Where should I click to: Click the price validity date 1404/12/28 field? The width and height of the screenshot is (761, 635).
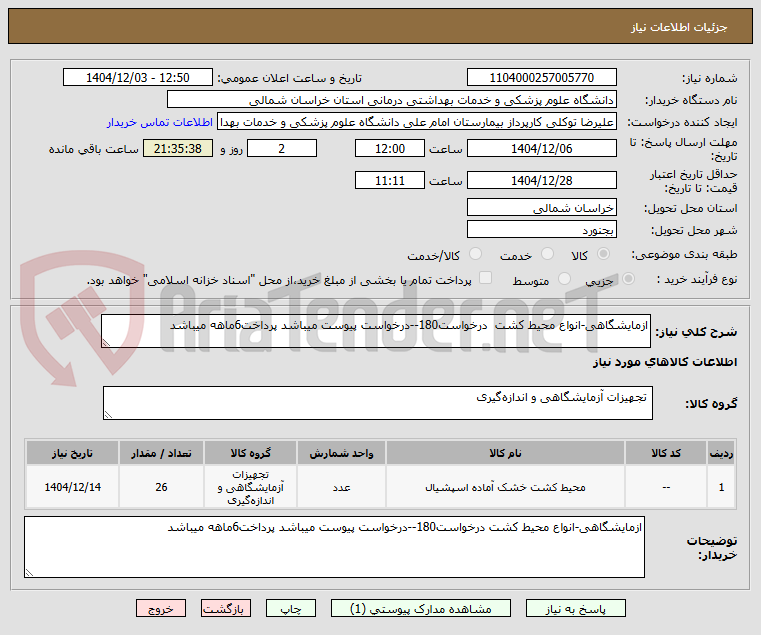542,181
